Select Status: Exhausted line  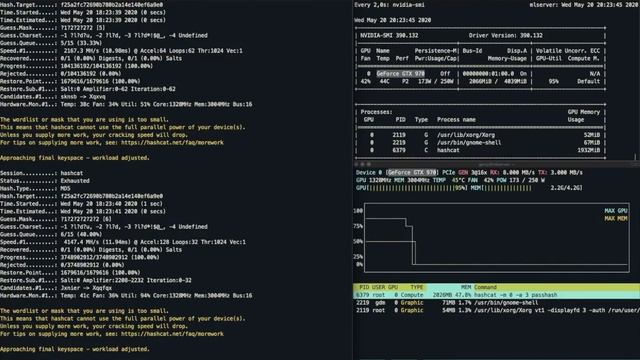pyautogui.click(x=45, y=181)
